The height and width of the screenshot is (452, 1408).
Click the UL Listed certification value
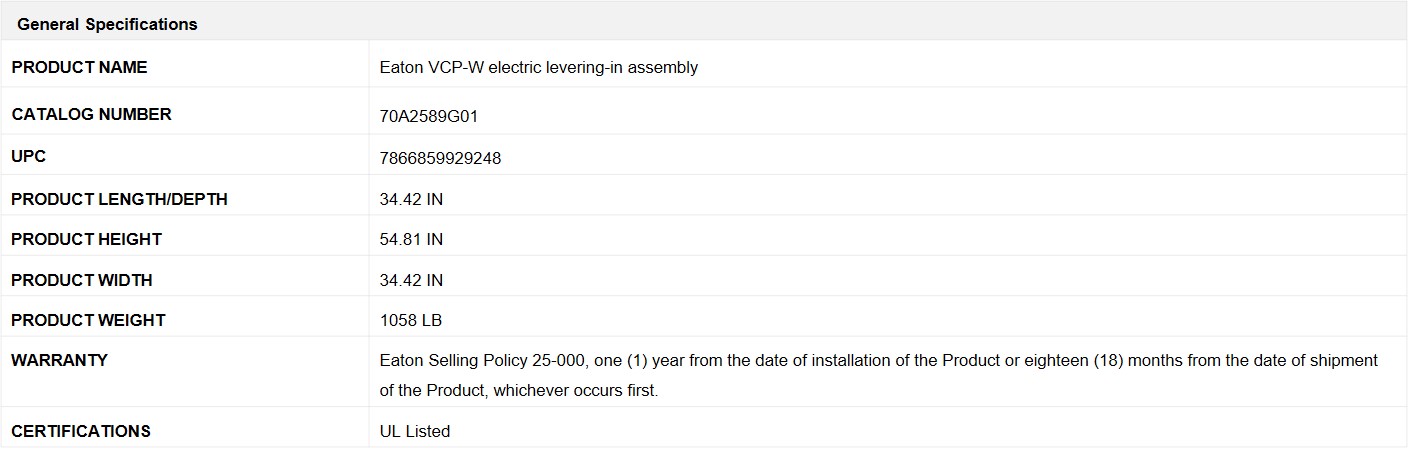click(x=415, y=432)
